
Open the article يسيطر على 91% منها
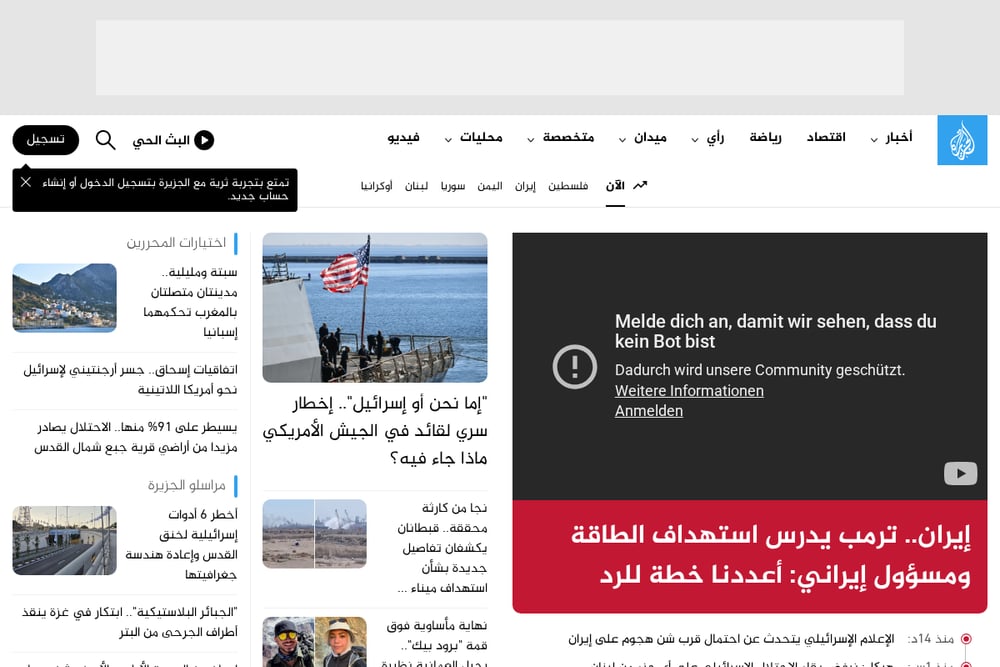click(136, 437)
